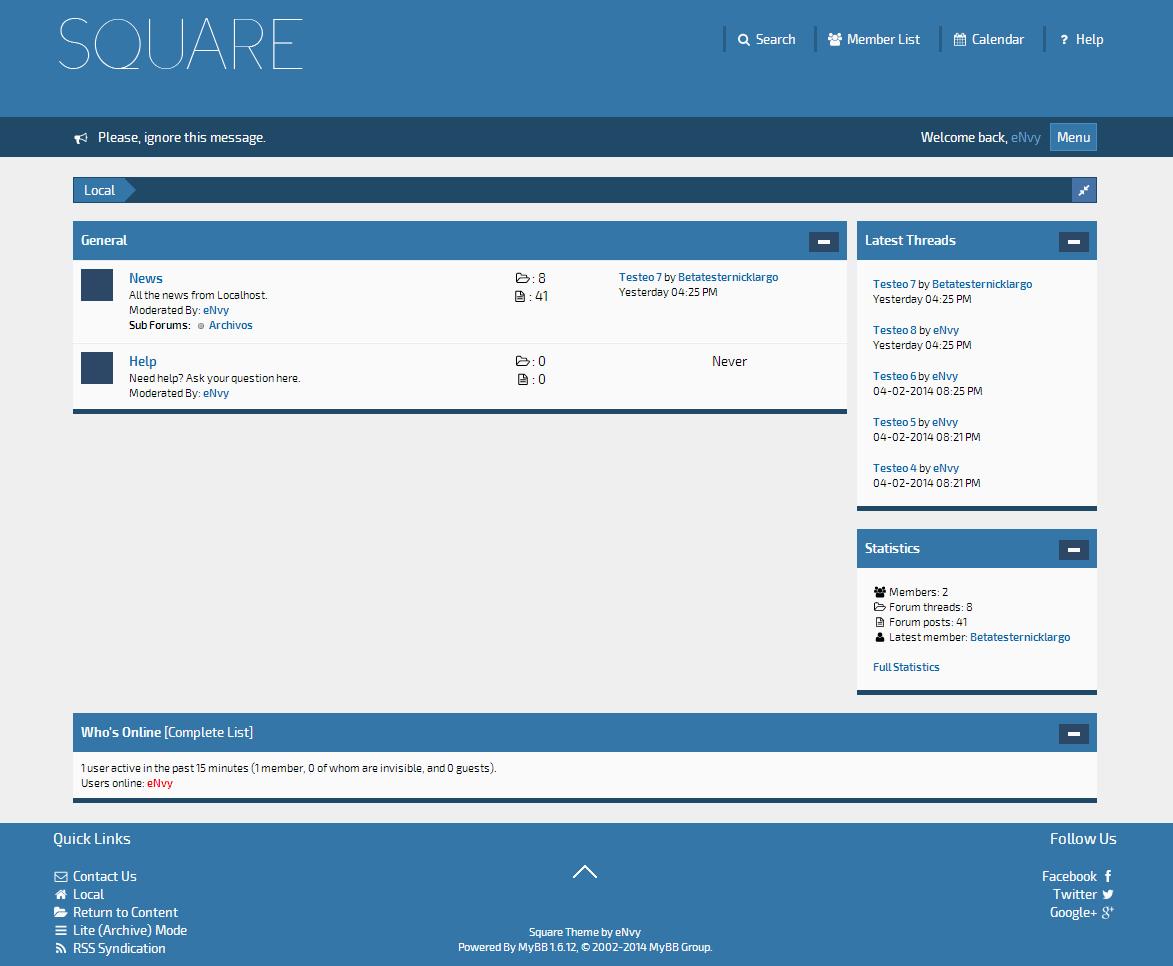1173x966 pixels.
Task: Open the News forum
Action: pyautogui.click(x=146, y=278)
